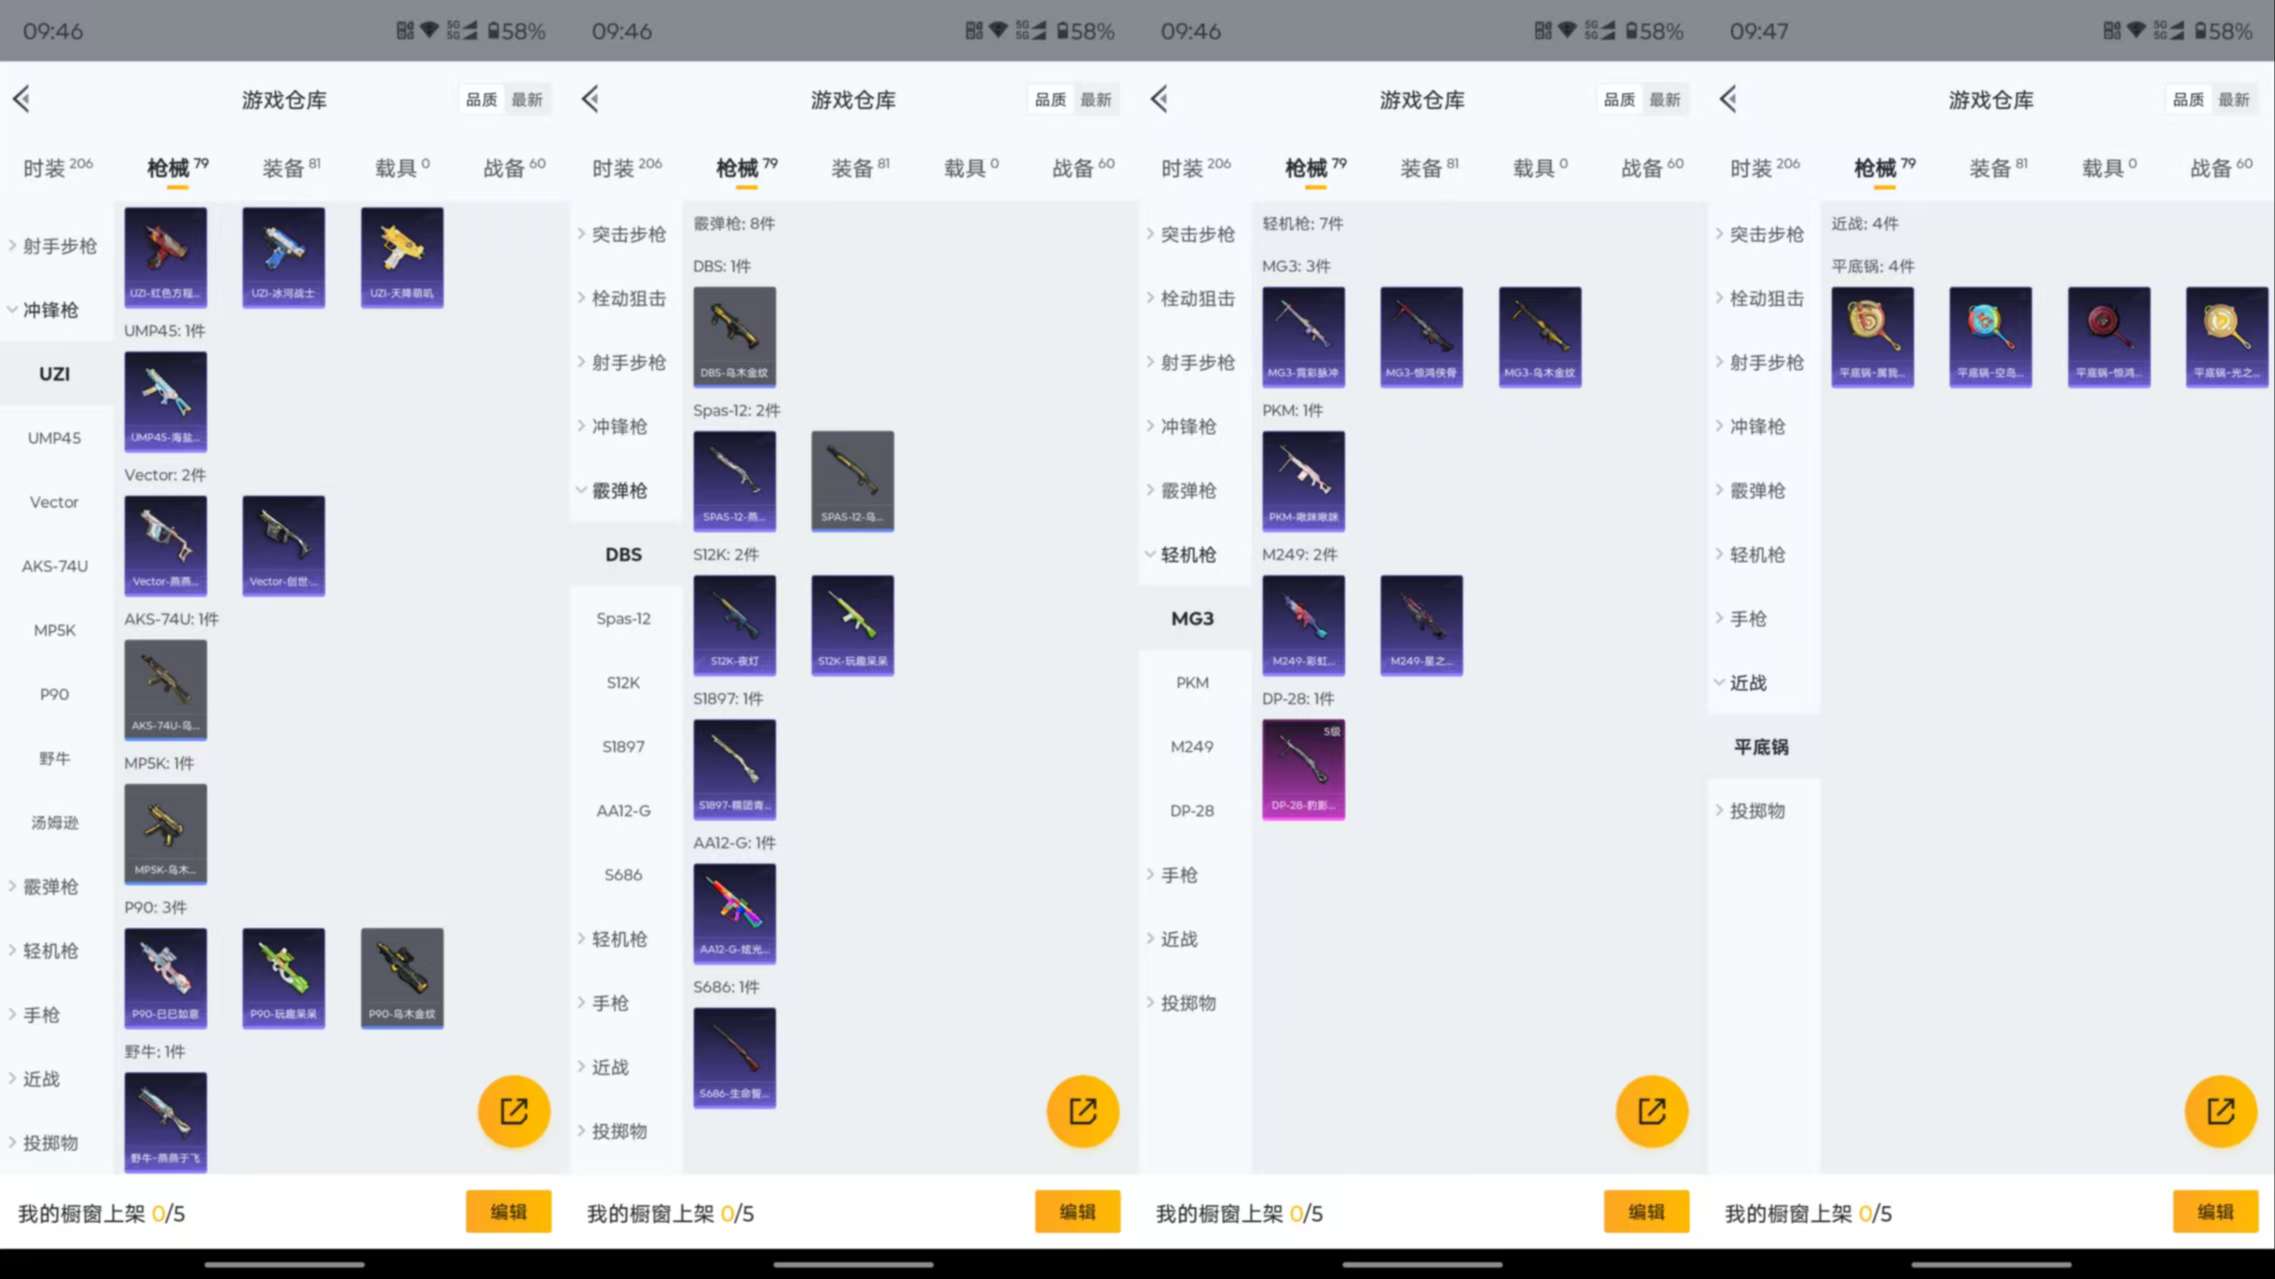
Task: Open the DBS-乌木金纹 shotgun skin icon
Action: pyautogui.click(x=734, y=336)
